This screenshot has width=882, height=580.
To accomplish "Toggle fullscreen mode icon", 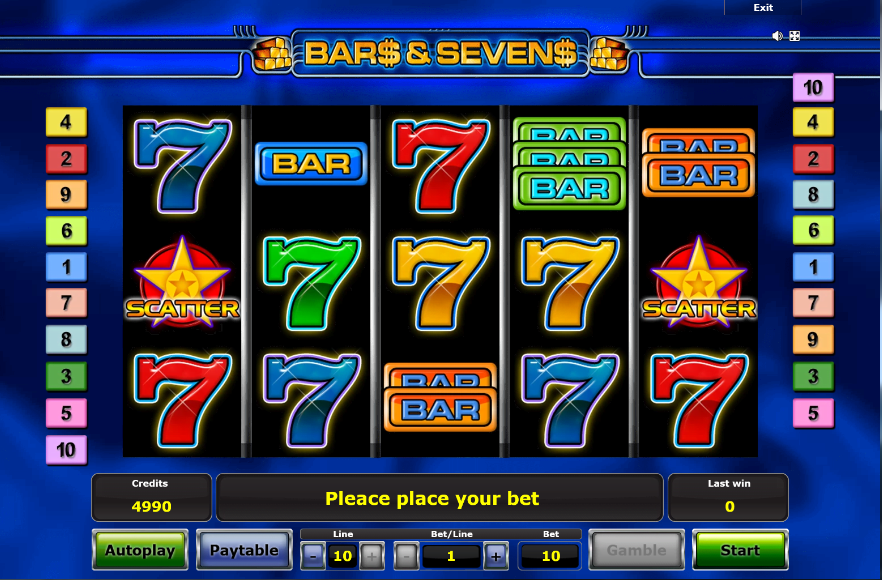I will (794, 36).
